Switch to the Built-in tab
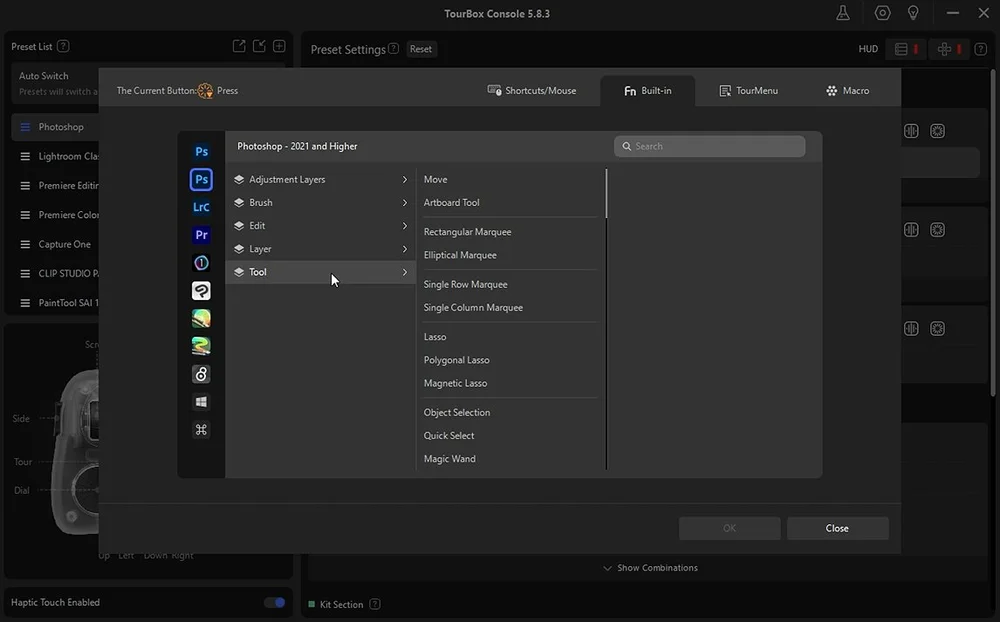The image size is (1000, 622). tap(647, 91)
